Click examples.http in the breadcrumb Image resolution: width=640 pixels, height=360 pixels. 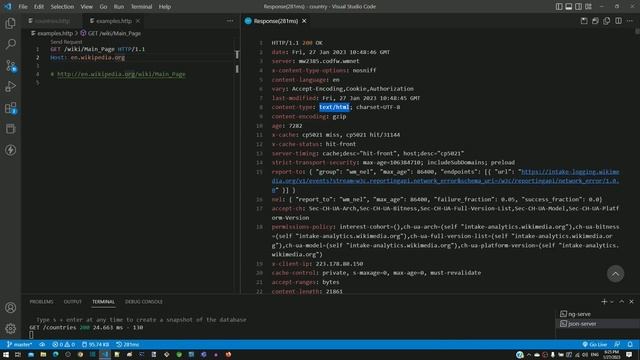click(55, 33)
